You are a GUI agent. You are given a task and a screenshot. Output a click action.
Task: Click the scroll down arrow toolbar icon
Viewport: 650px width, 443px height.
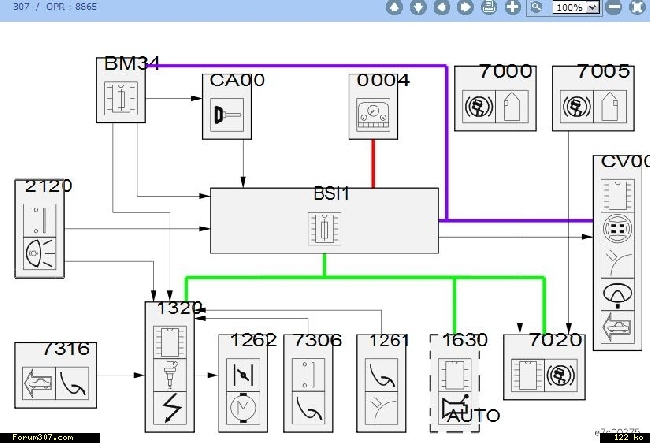418,7
